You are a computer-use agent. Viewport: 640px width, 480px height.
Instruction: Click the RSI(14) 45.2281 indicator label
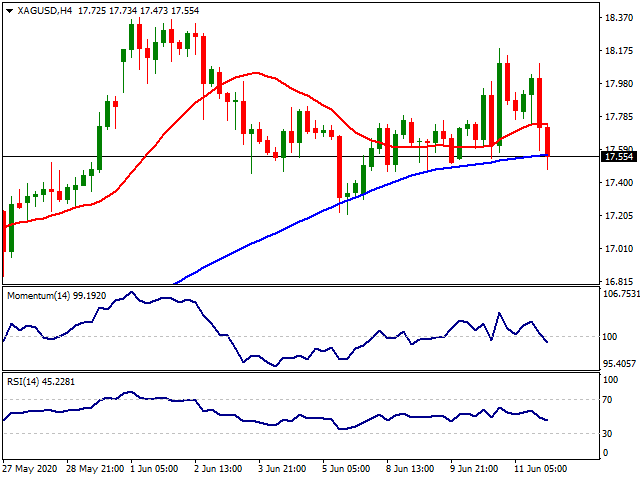pyautogui.click(x=41, y=382)
